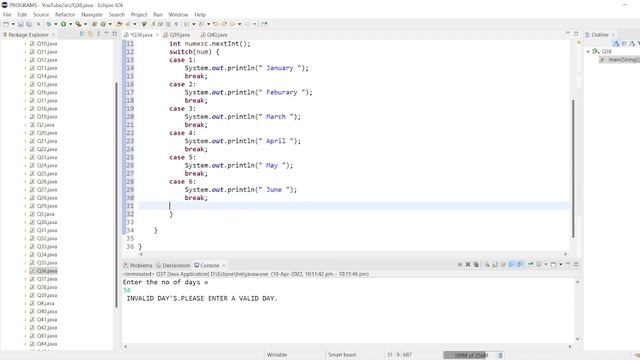The image size is (640, 360).
Task: Click the Debug bug icon in toolbar
Action: pyautogui.click(x=49, y=24)
